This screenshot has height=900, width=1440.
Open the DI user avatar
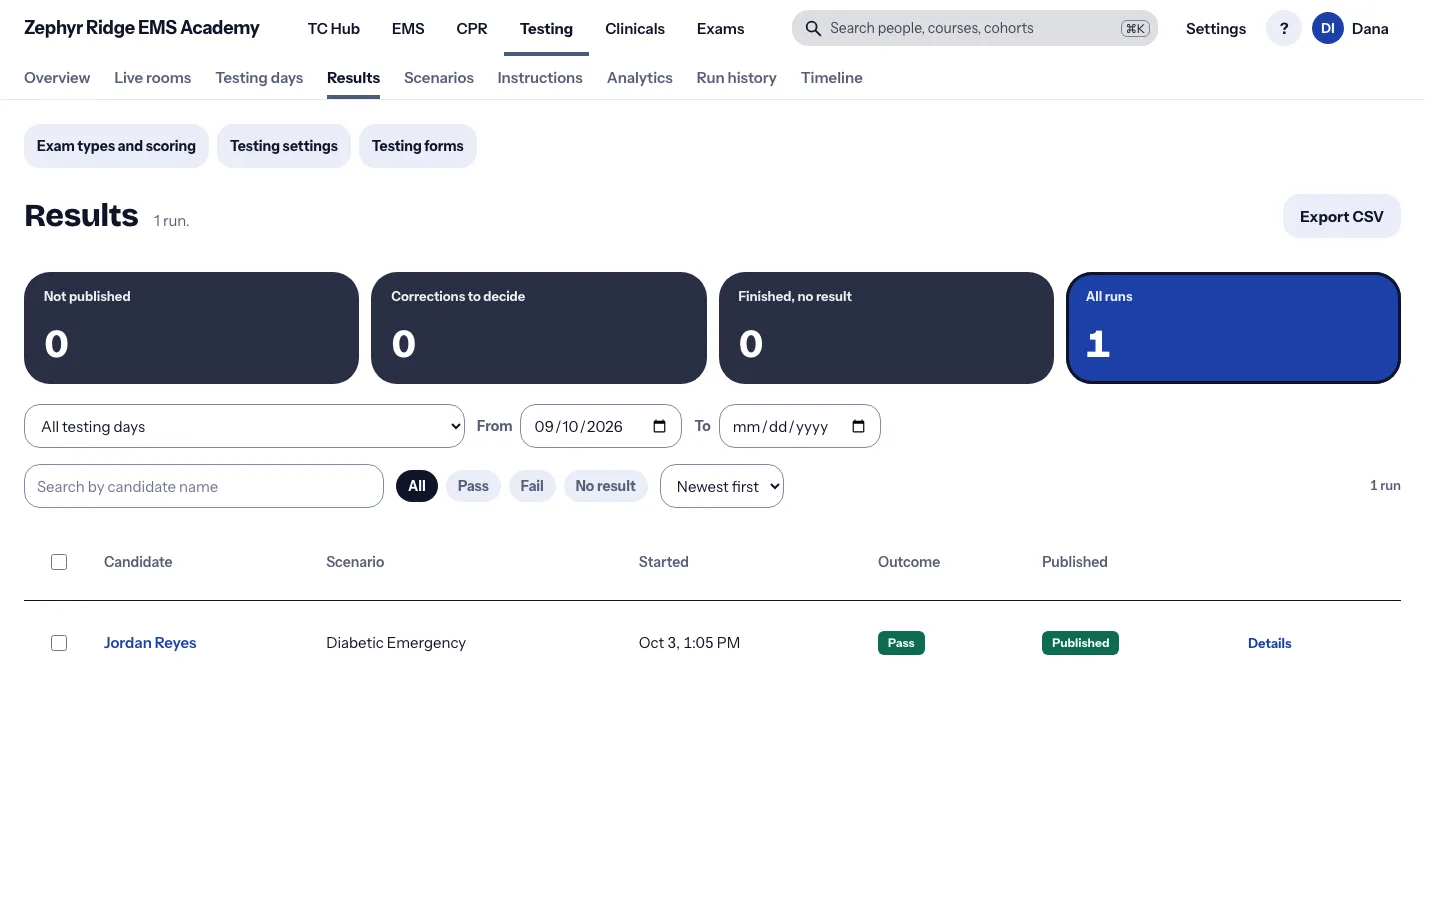pos(1327,29)
